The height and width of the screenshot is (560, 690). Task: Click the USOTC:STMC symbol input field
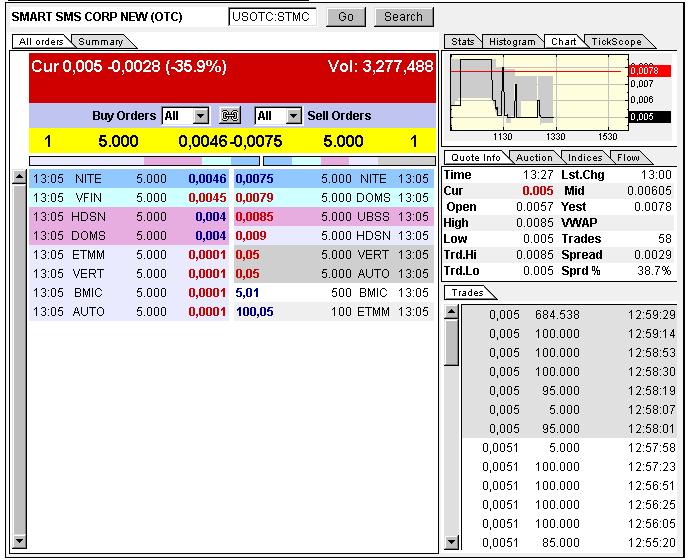(272, 17)
